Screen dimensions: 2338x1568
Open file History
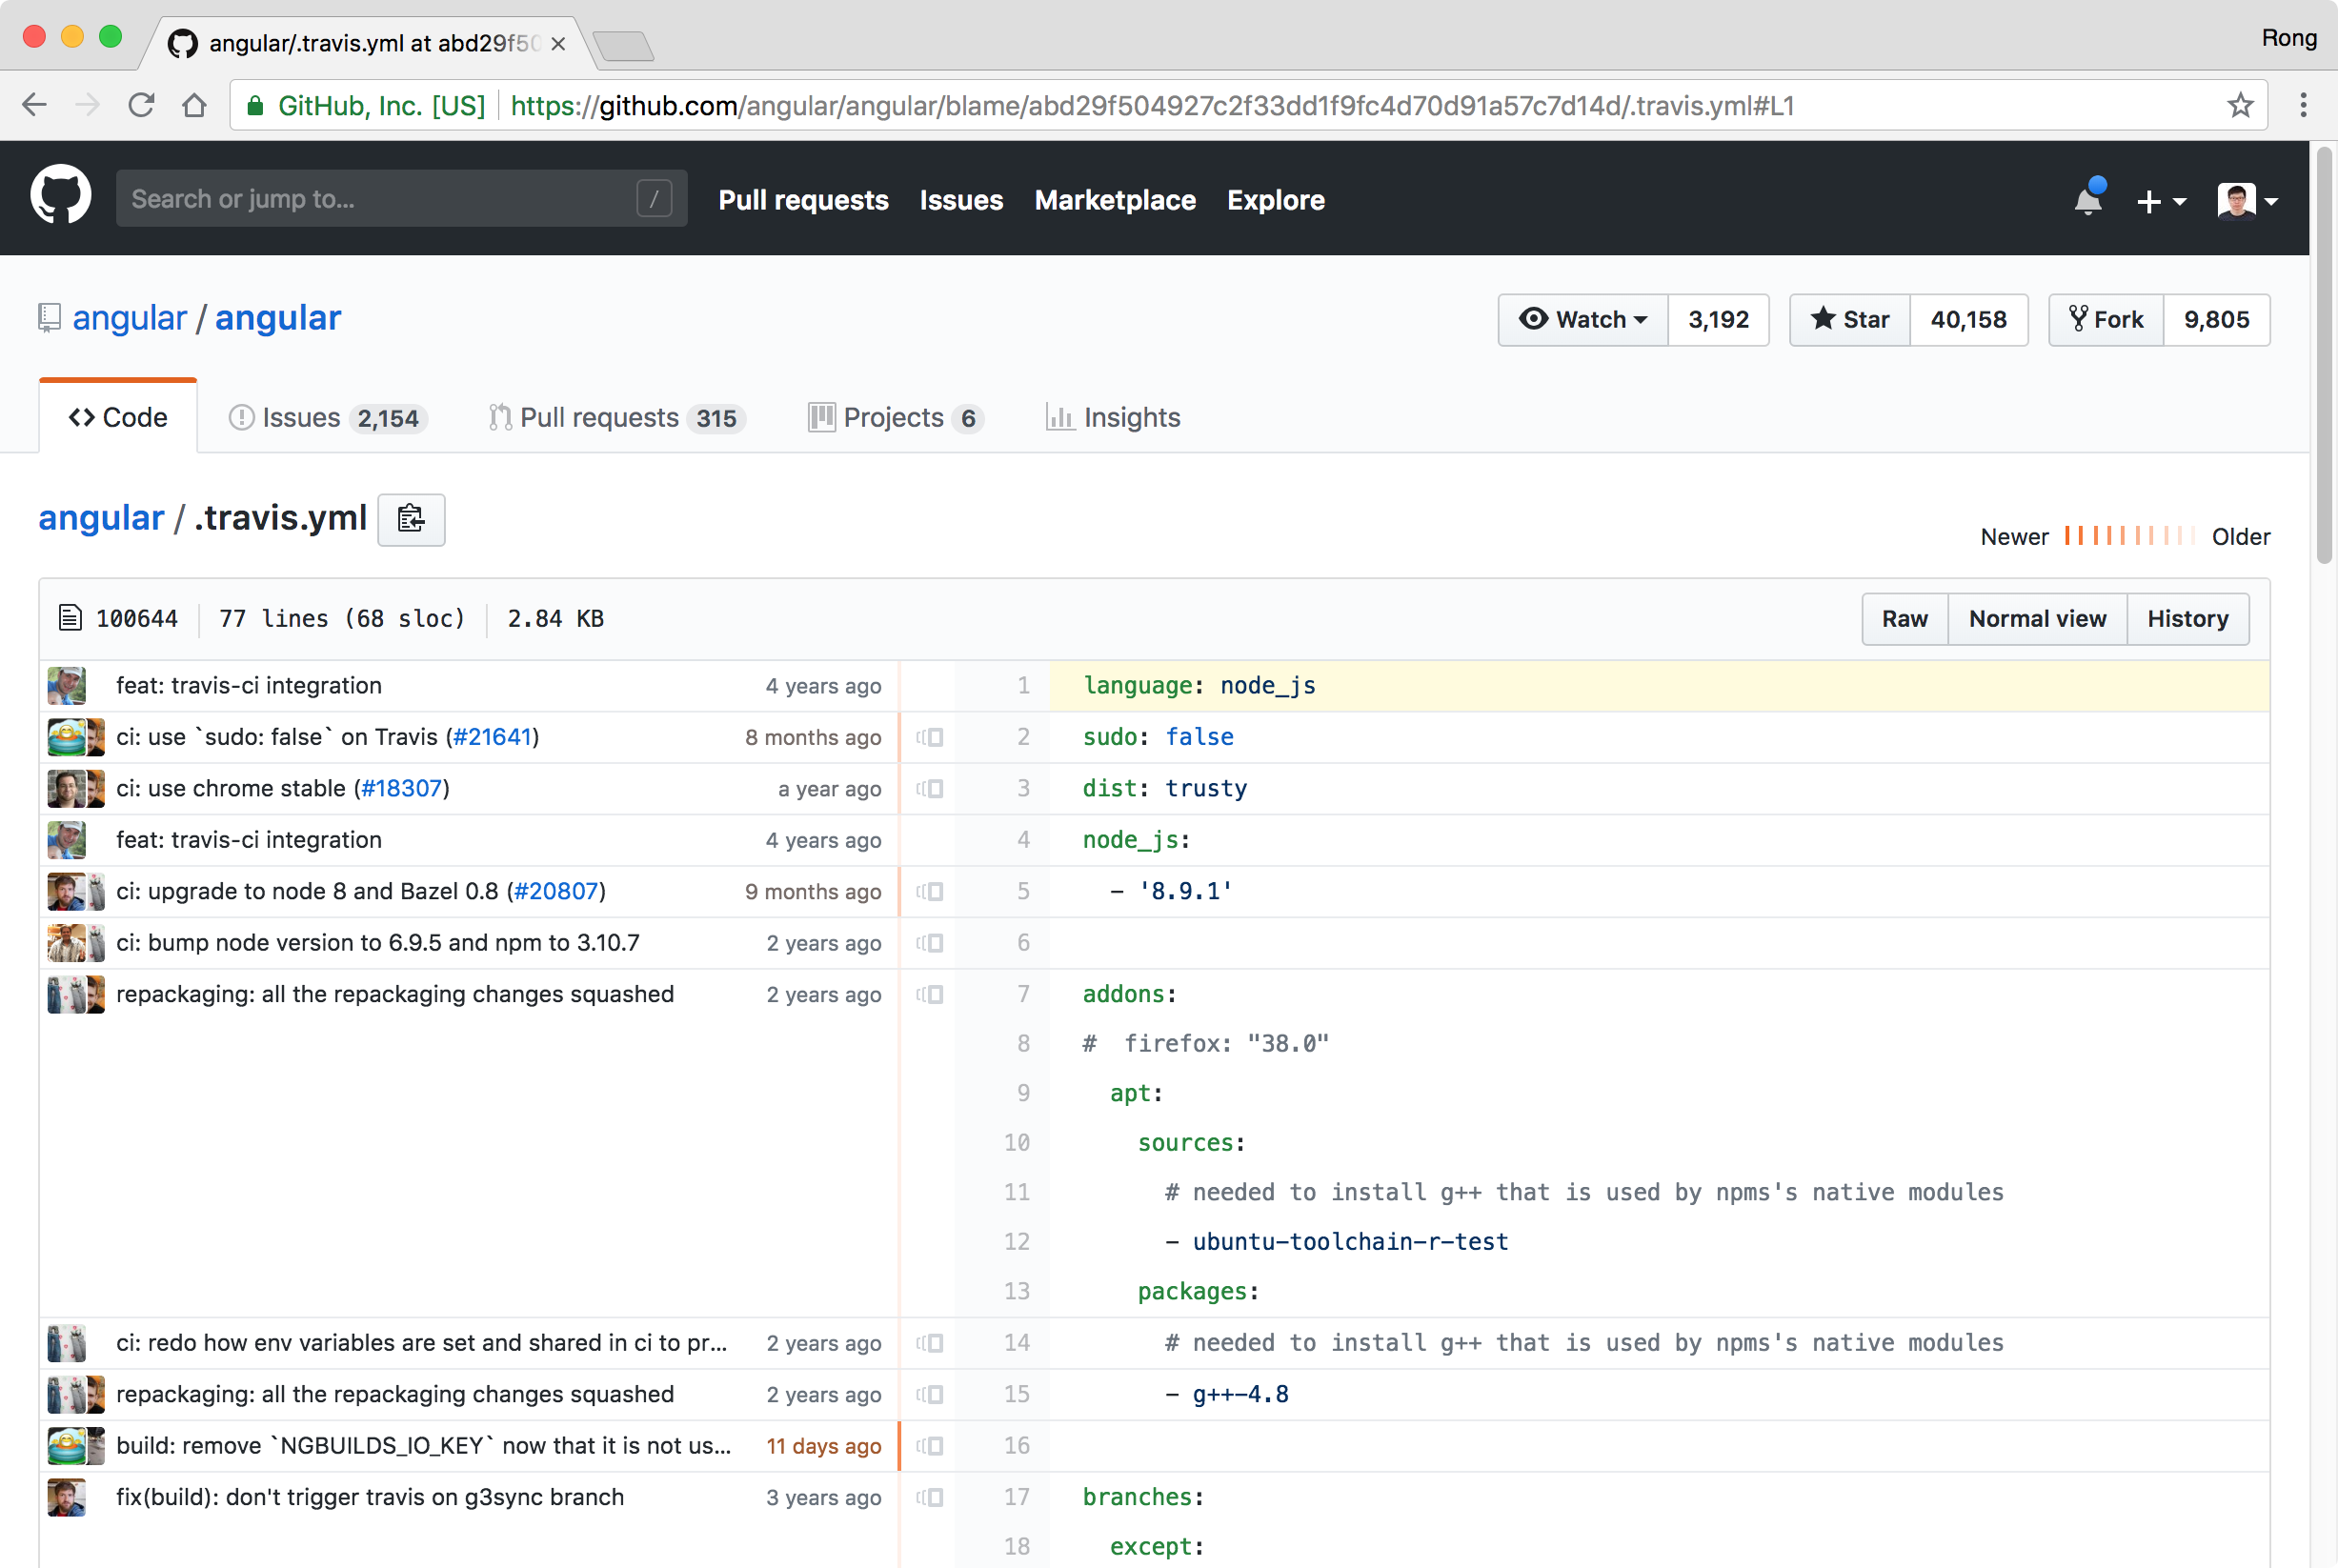pos(2187,619)
